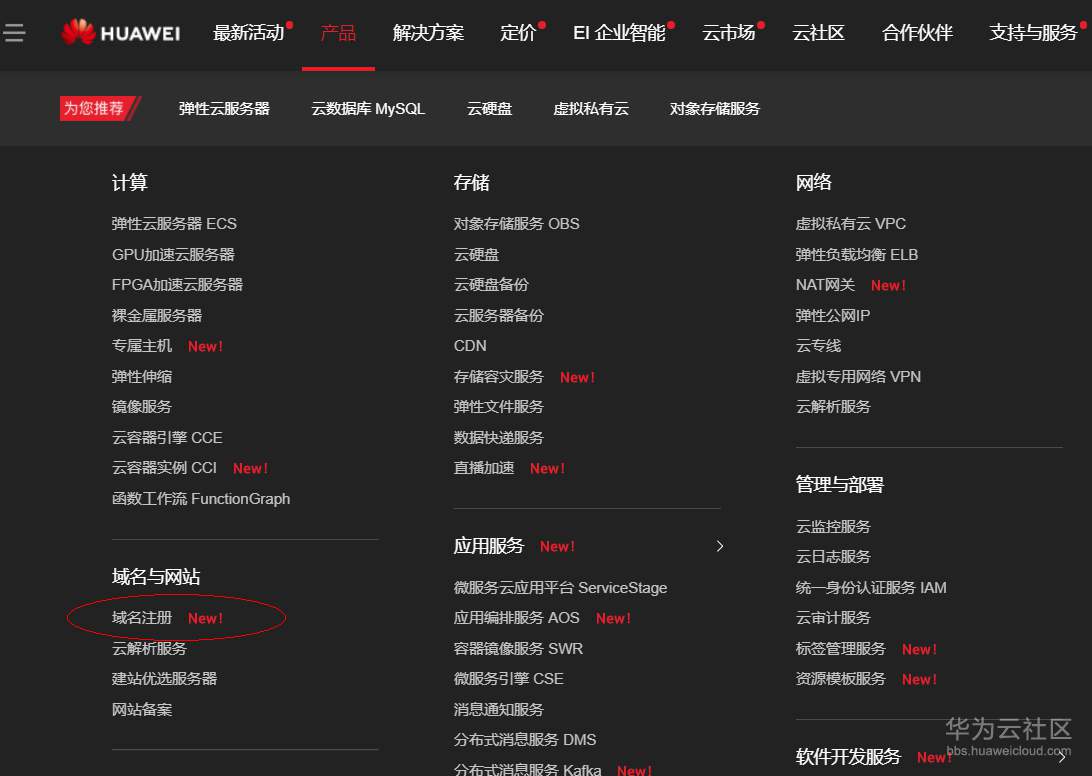Open 云容器实例 CCI
Image resolution: width=1092 pixels, height=776 pixels.
pyautogui.click(x=164, y=468)
